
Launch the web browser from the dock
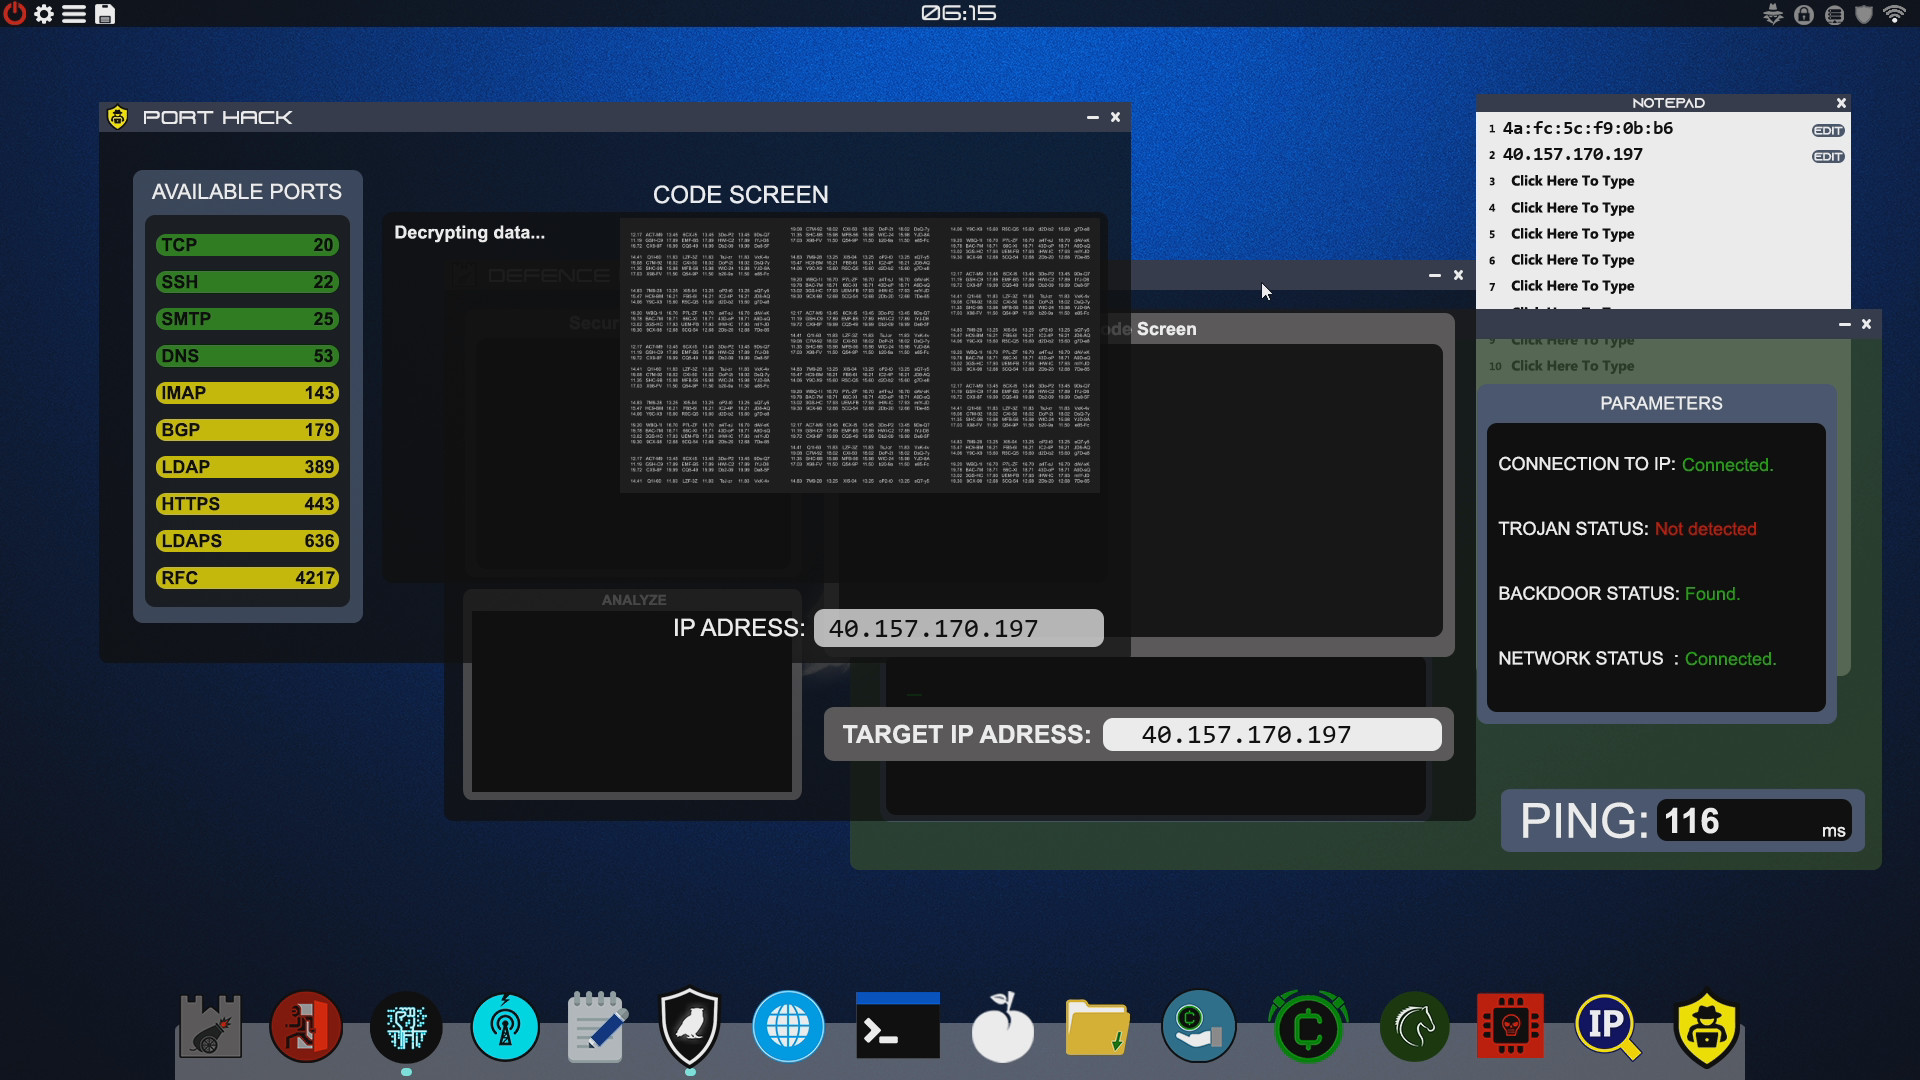point(789,1025)
